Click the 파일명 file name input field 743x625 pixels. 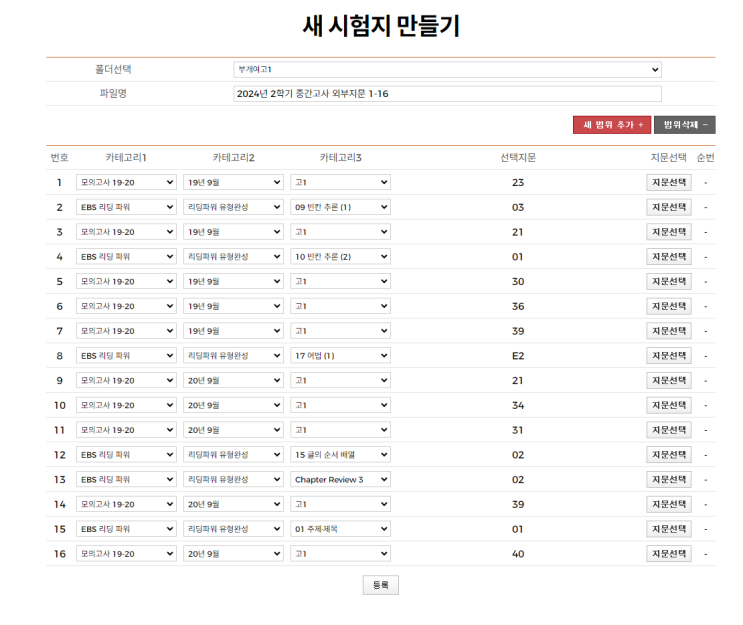[447, 93]
